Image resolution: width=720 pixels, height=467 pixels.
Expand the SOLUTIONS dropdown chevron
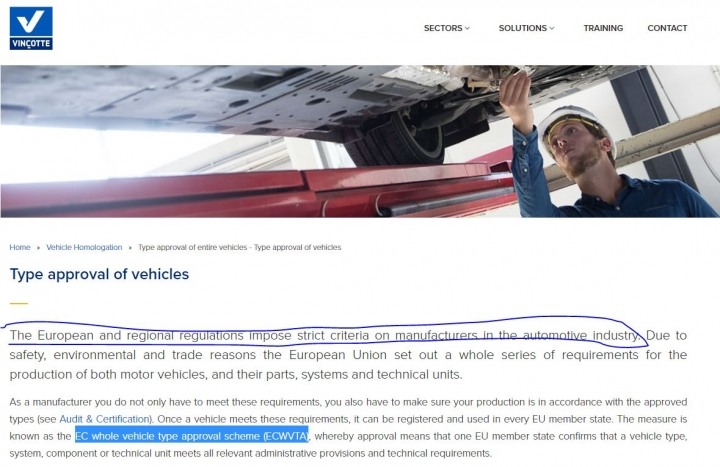(552, 28)
